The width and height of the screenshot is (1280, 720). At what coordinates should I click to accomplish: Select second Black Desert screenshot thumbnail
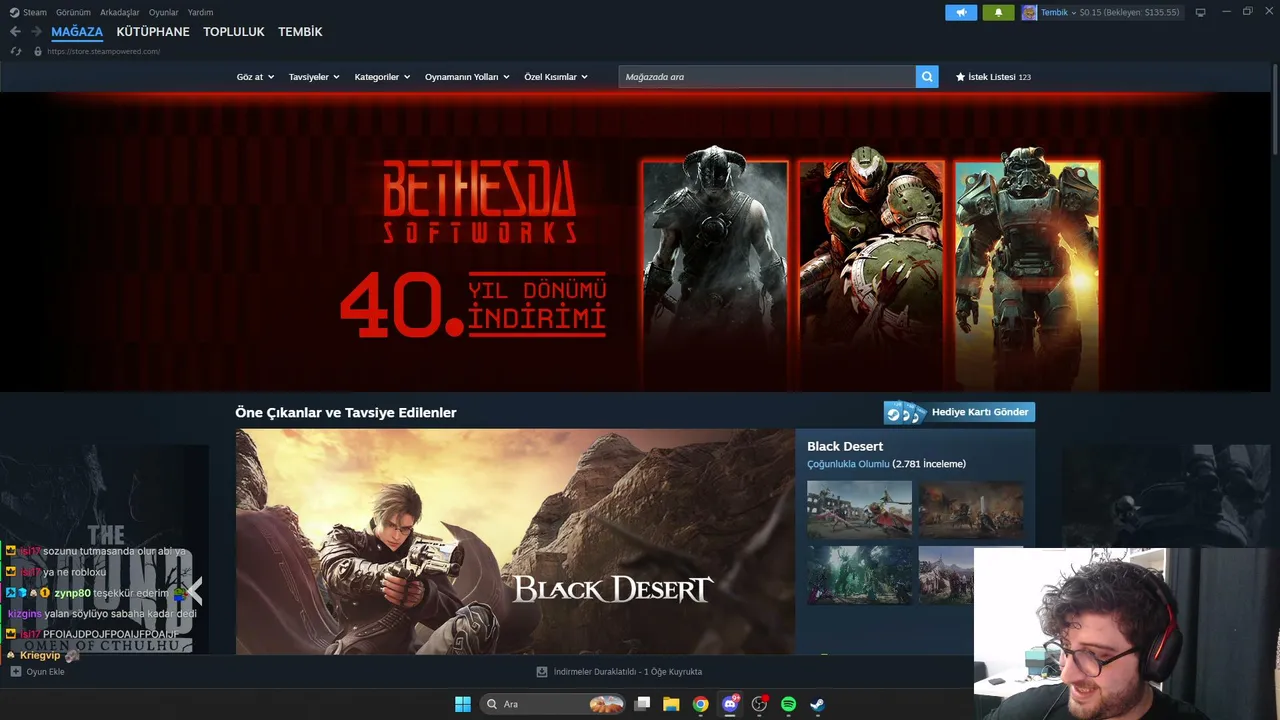pos(971,508)
